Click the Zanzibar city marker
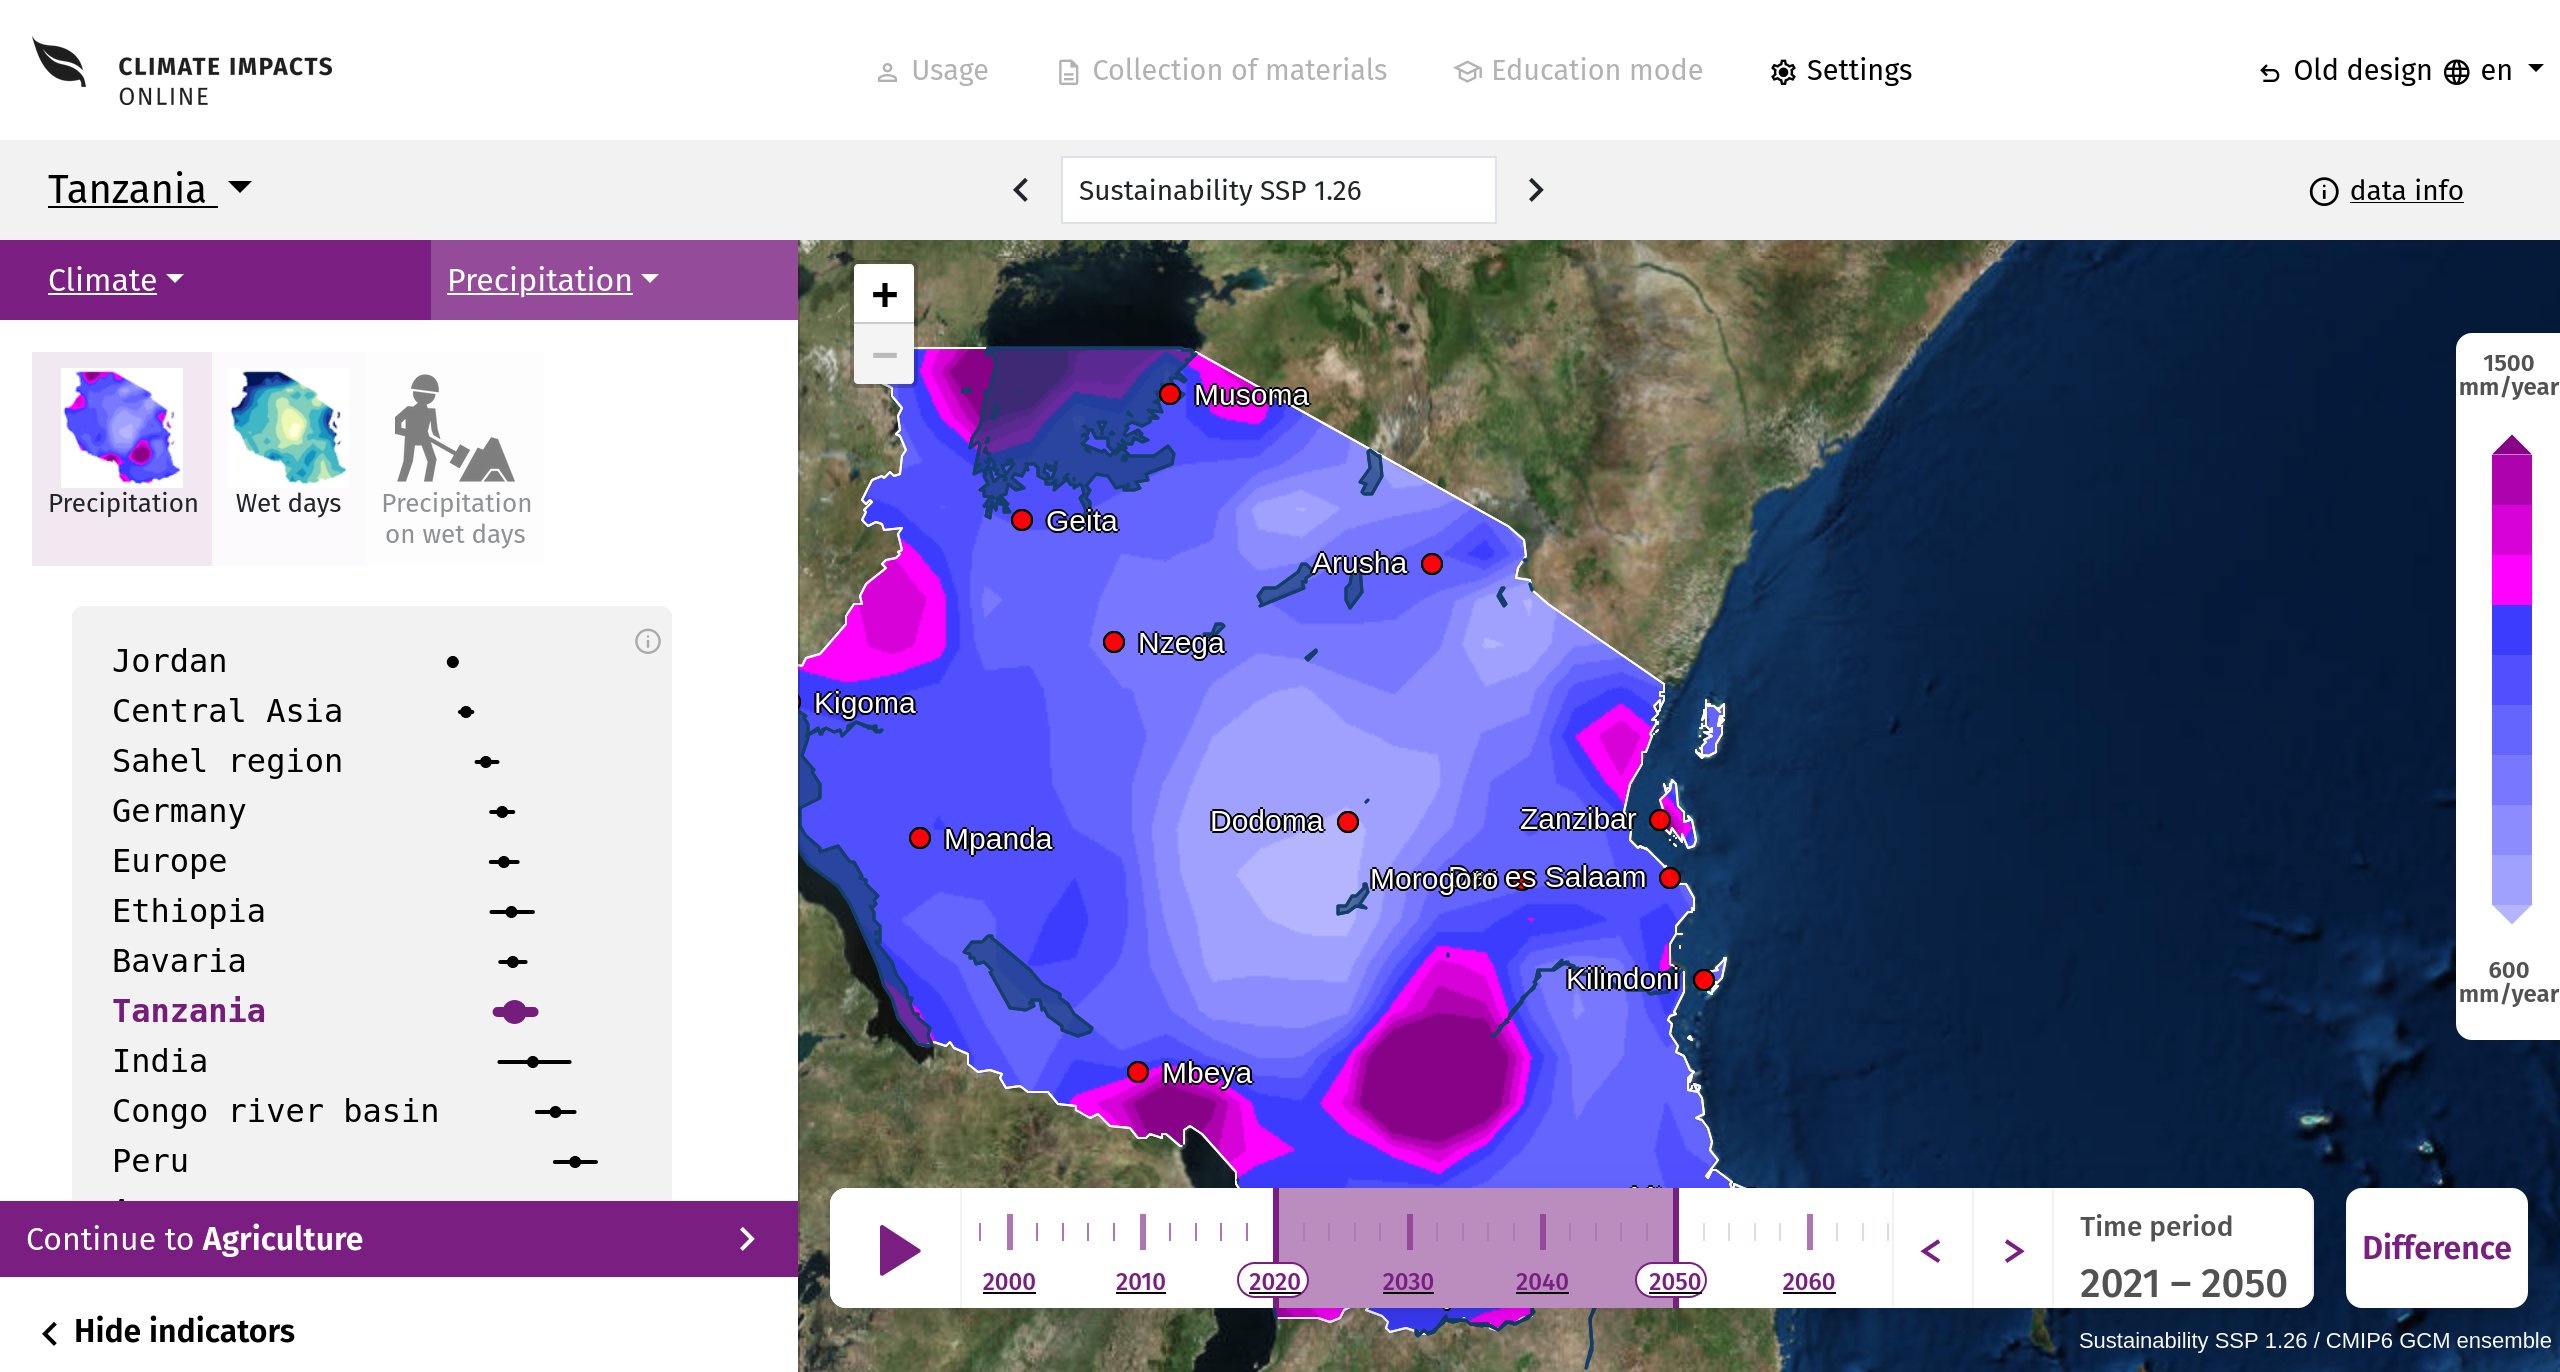Image resolution: width=2560 pixels, height=1372 pixels. 1661,820
